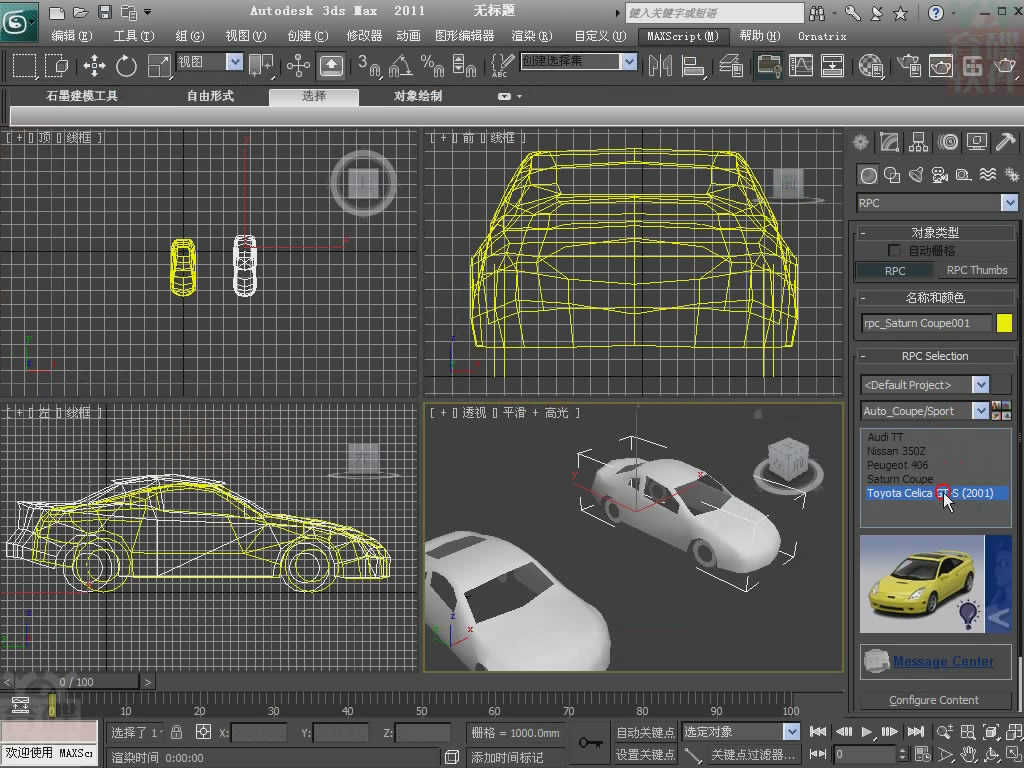1024x768 pixels.
Task: Activate the Select and Rotate tool
Action: 126,65
